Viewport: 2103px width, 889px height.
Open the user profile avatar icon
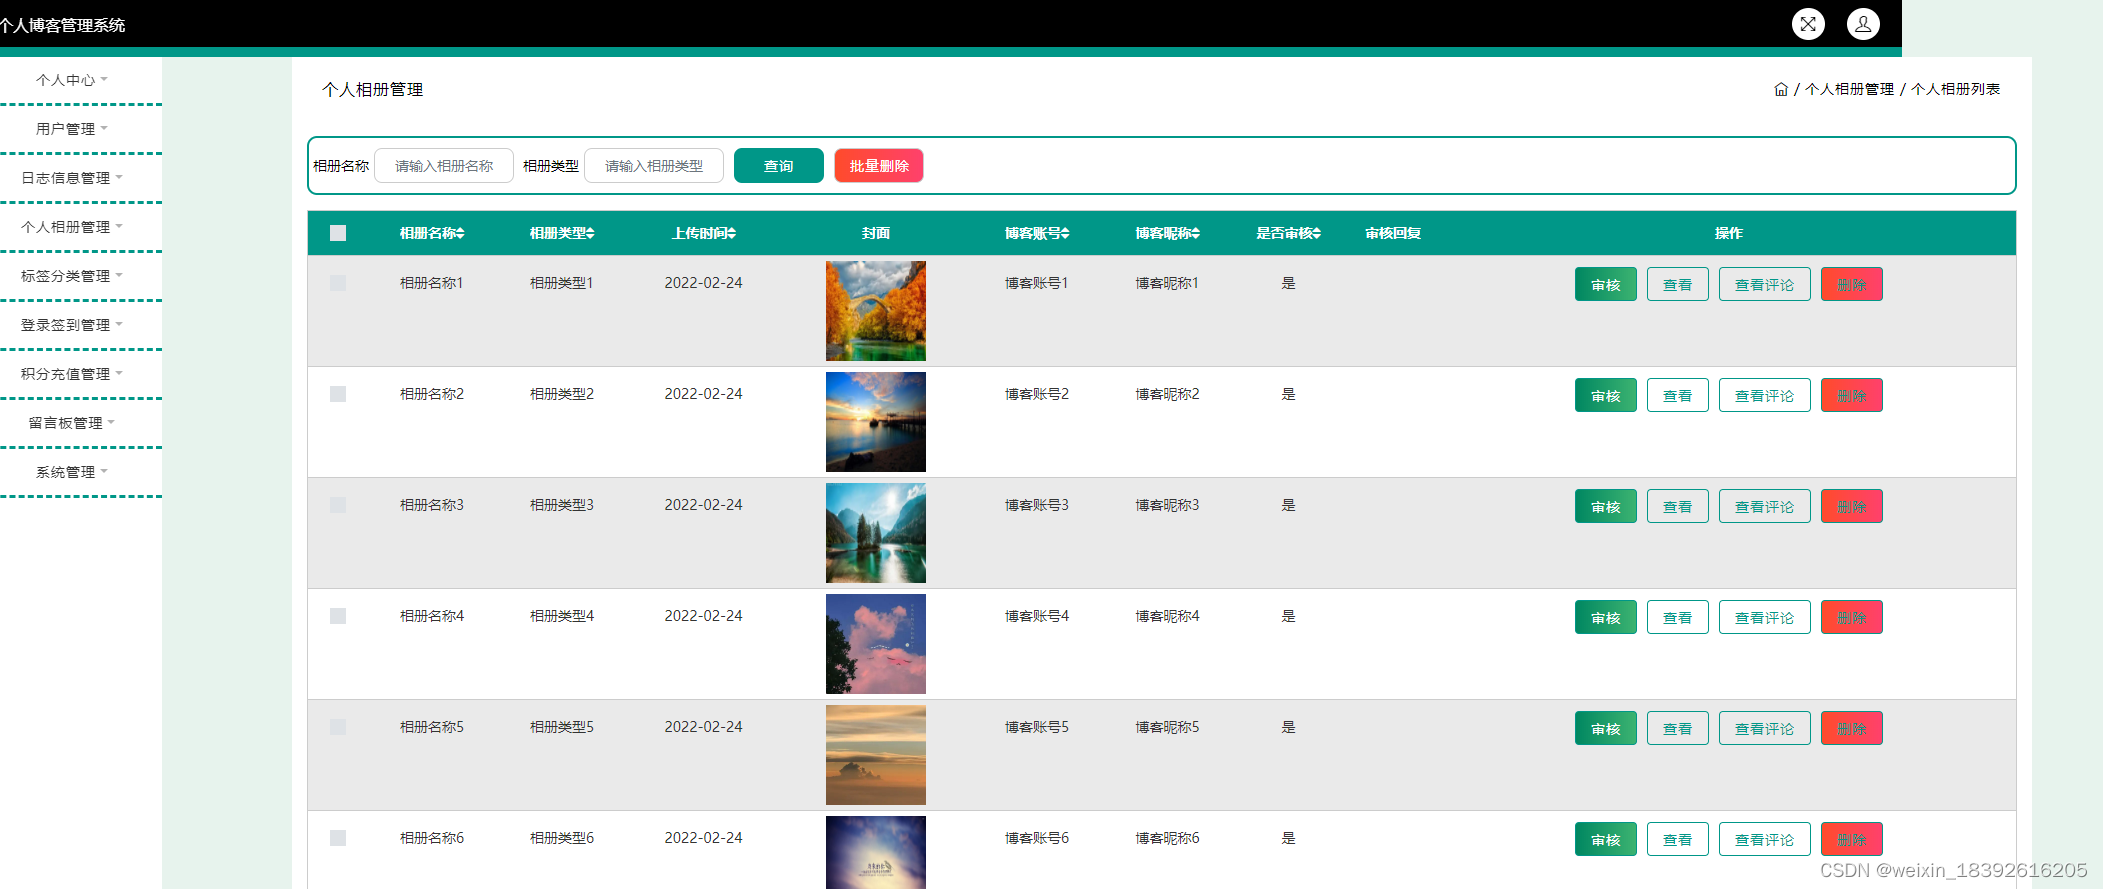click(x=1863, y=24)
